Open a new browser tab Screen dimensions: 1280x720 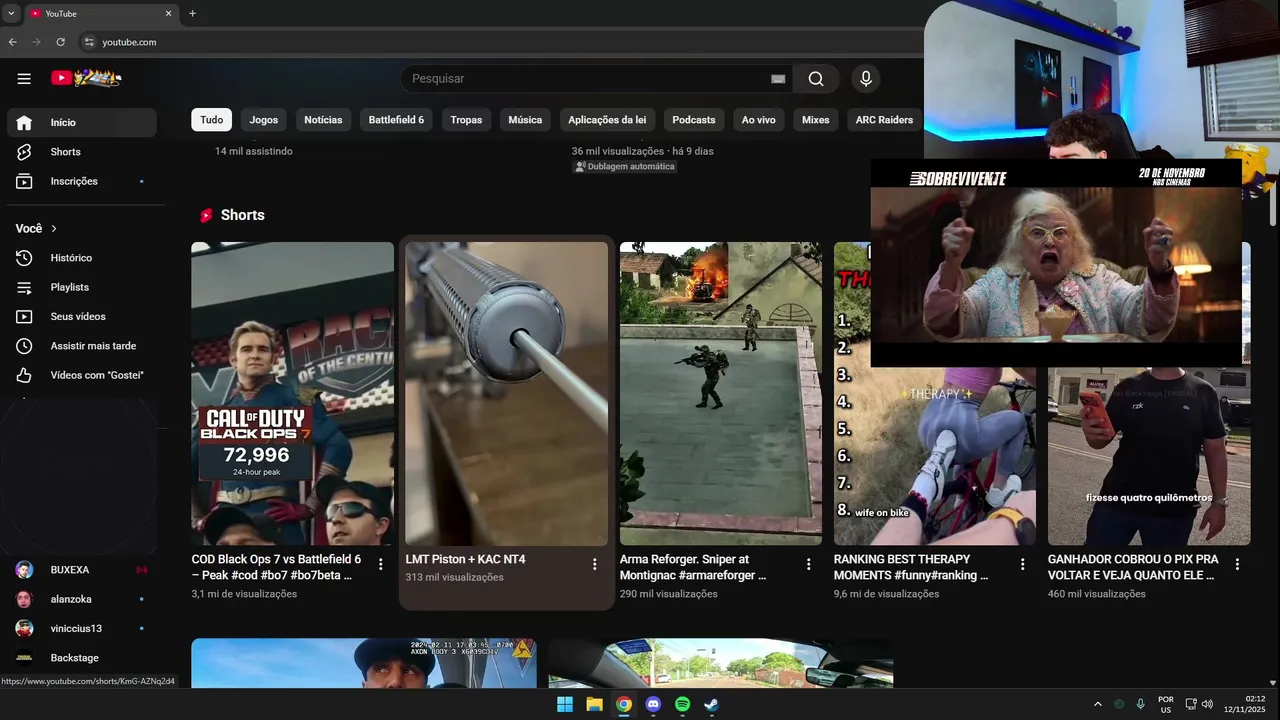coord(192,14)
